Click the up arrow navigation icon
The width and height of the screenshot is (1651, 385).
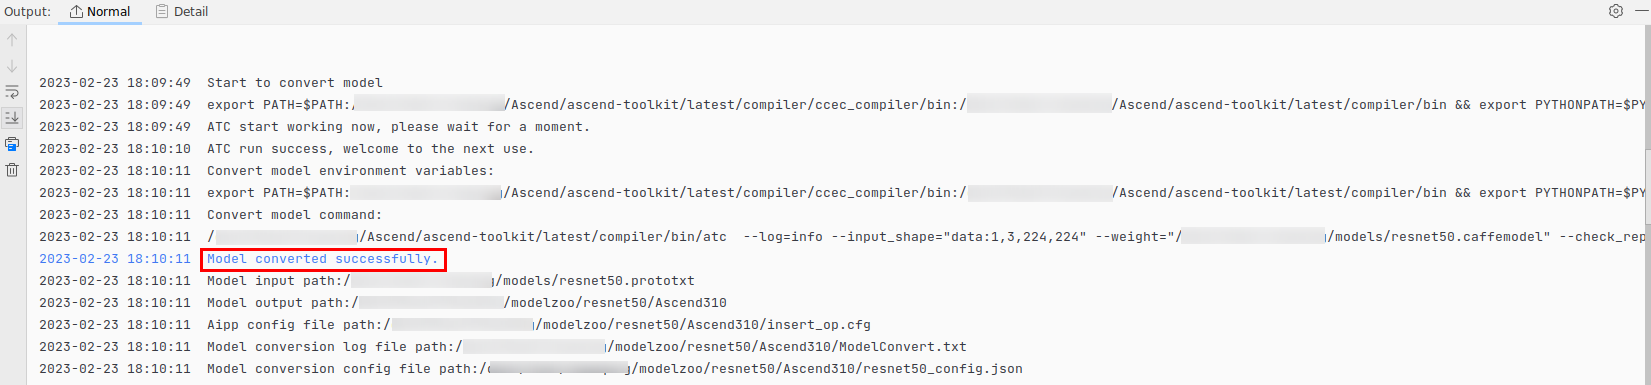pos(12,40)
